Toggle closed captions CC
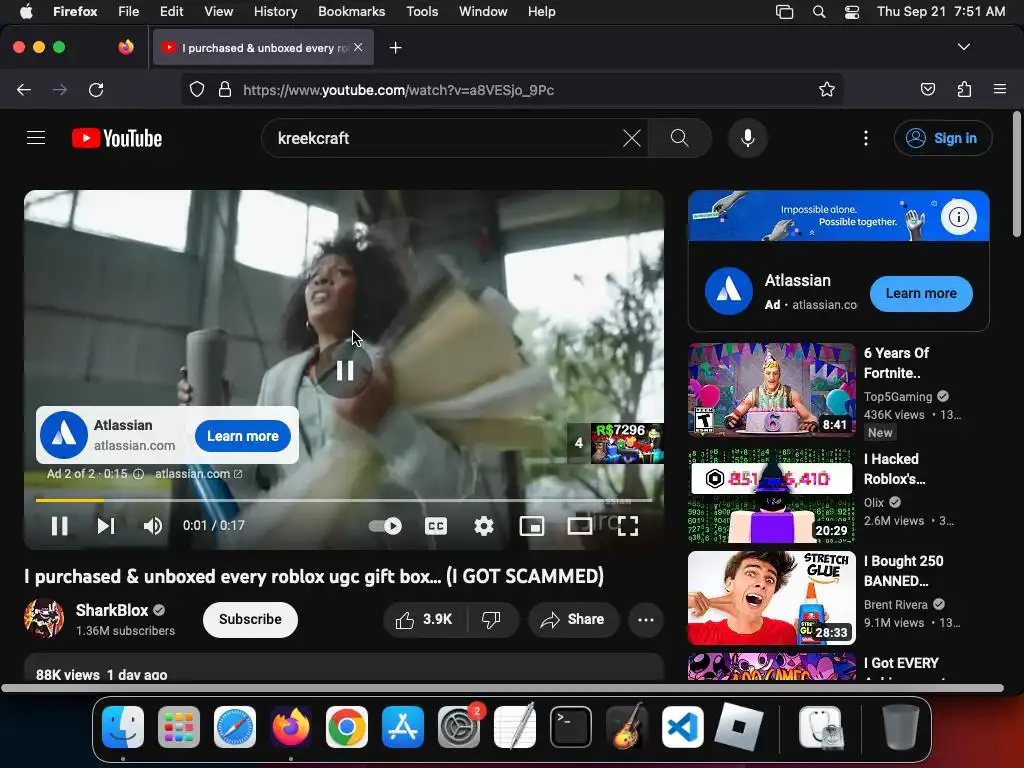Image resolution: width=1024 pixels, height=768 pixels. pyautogui.click(x=436, y=526)
